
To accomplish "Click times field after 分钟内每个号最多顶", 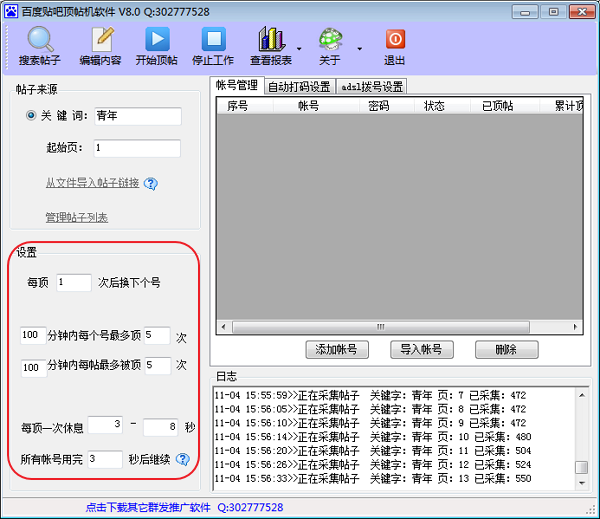I will coord(157,335).
